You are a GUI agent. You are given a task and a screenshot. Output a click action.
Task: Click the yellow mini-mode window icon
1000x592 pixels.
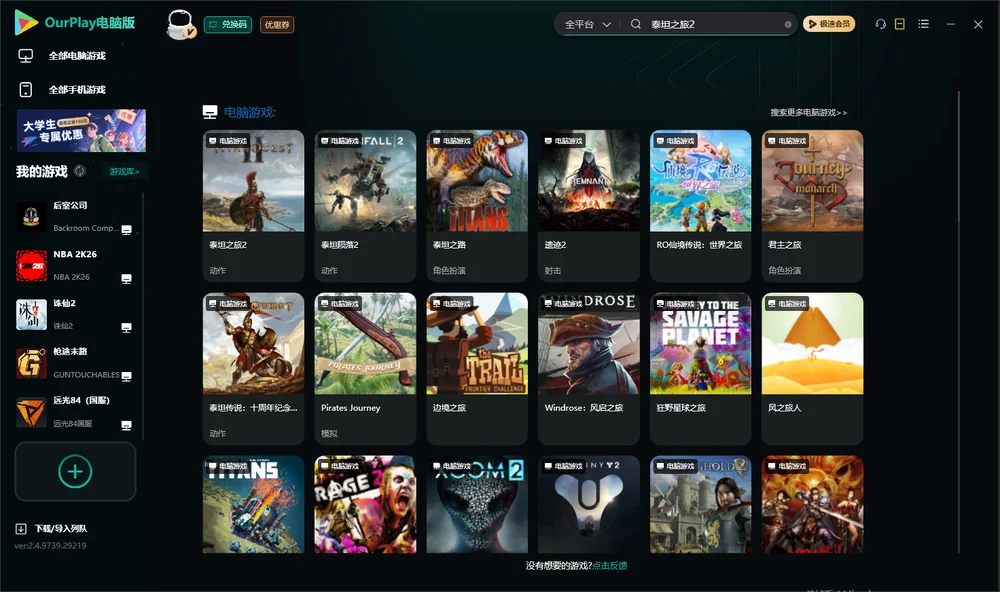[x=900, y=24]
